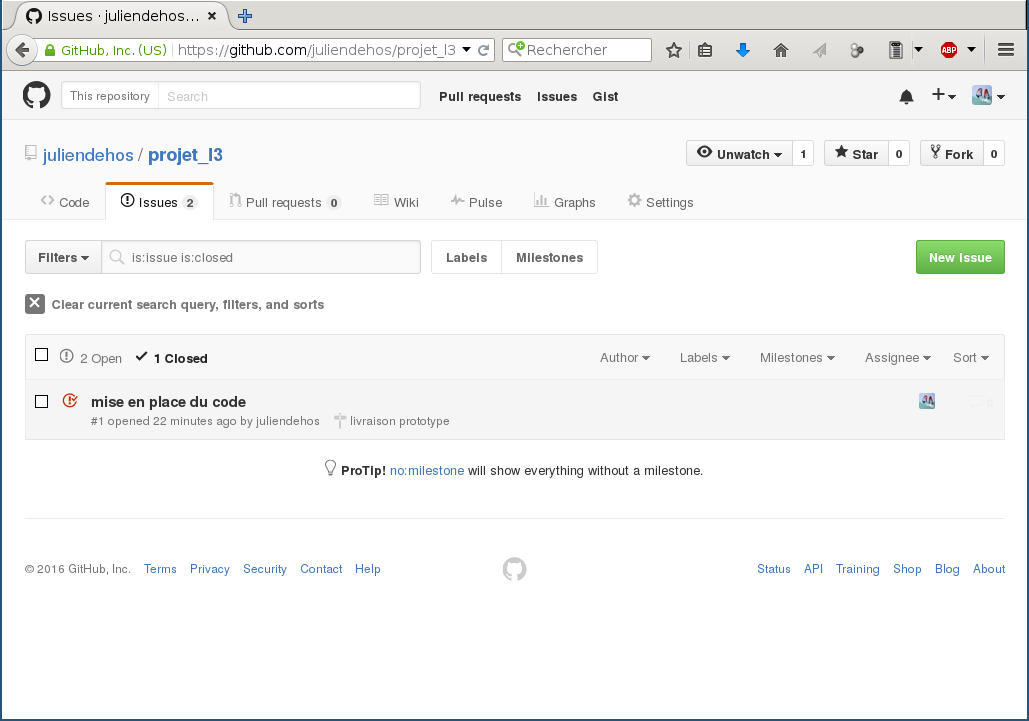Screen dimensions: 1029x721
Task: Expand the URL bar history dropdown arrow
Action: tap(467, 50)
